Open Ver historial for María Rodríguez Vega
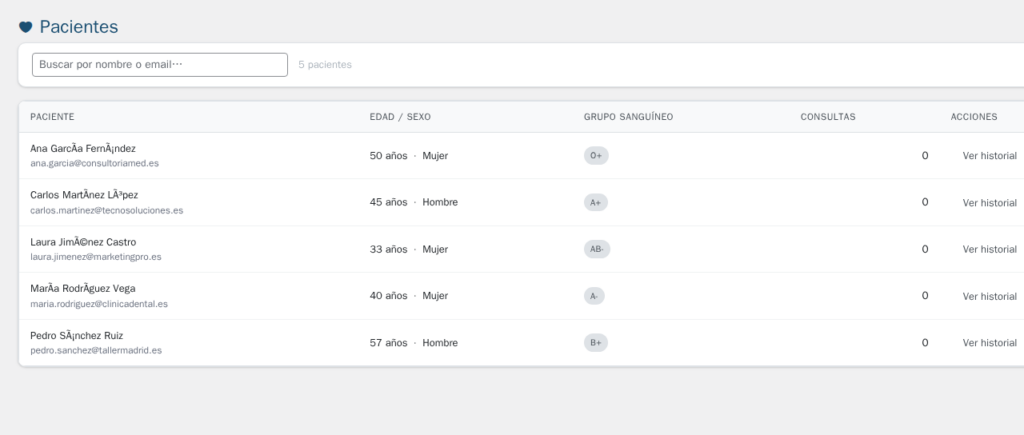The height and width of the screenshot is (435, 1024). (x=989, y=296)
